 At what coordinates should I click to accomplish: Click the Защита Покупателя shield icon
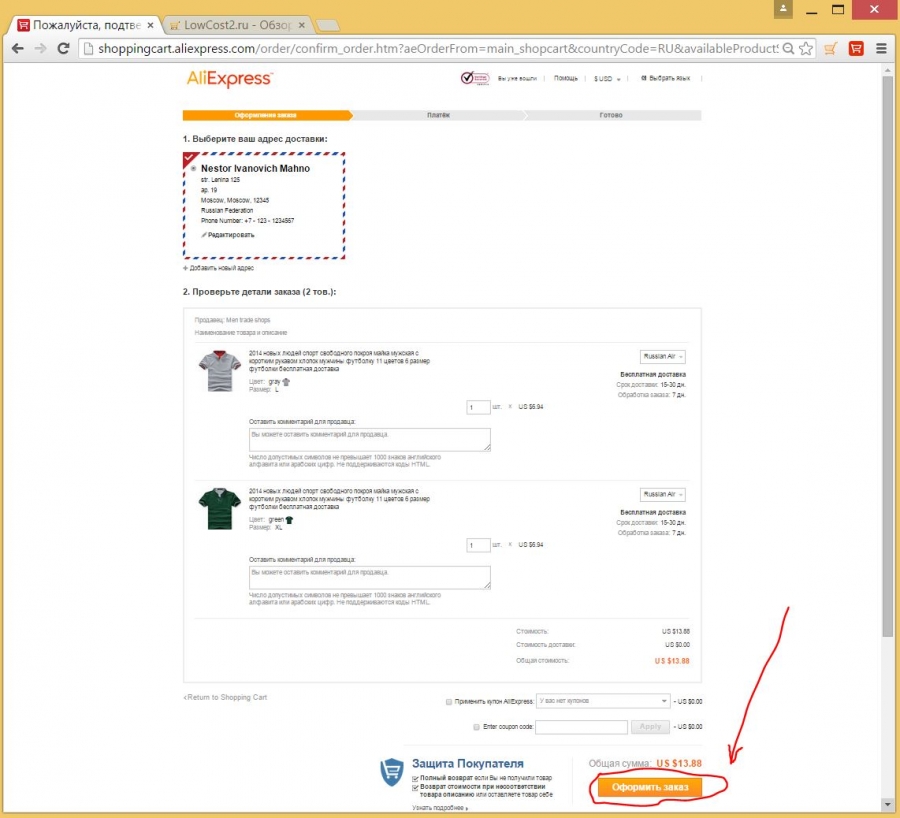point(392,772)
